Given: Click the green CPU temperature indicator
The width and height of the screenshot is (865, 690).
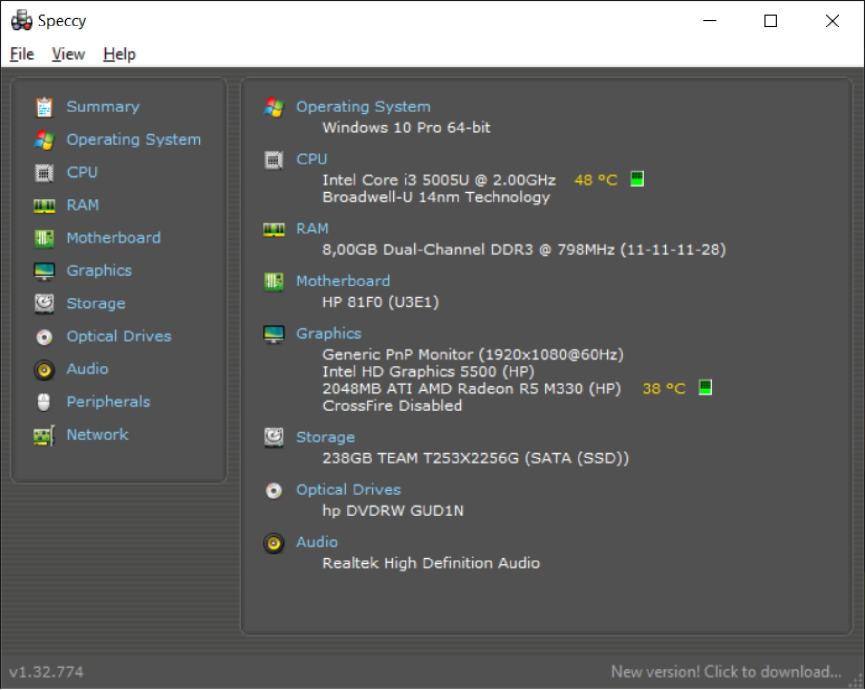Looking at the screenshot, I should (x=637, y=180).
